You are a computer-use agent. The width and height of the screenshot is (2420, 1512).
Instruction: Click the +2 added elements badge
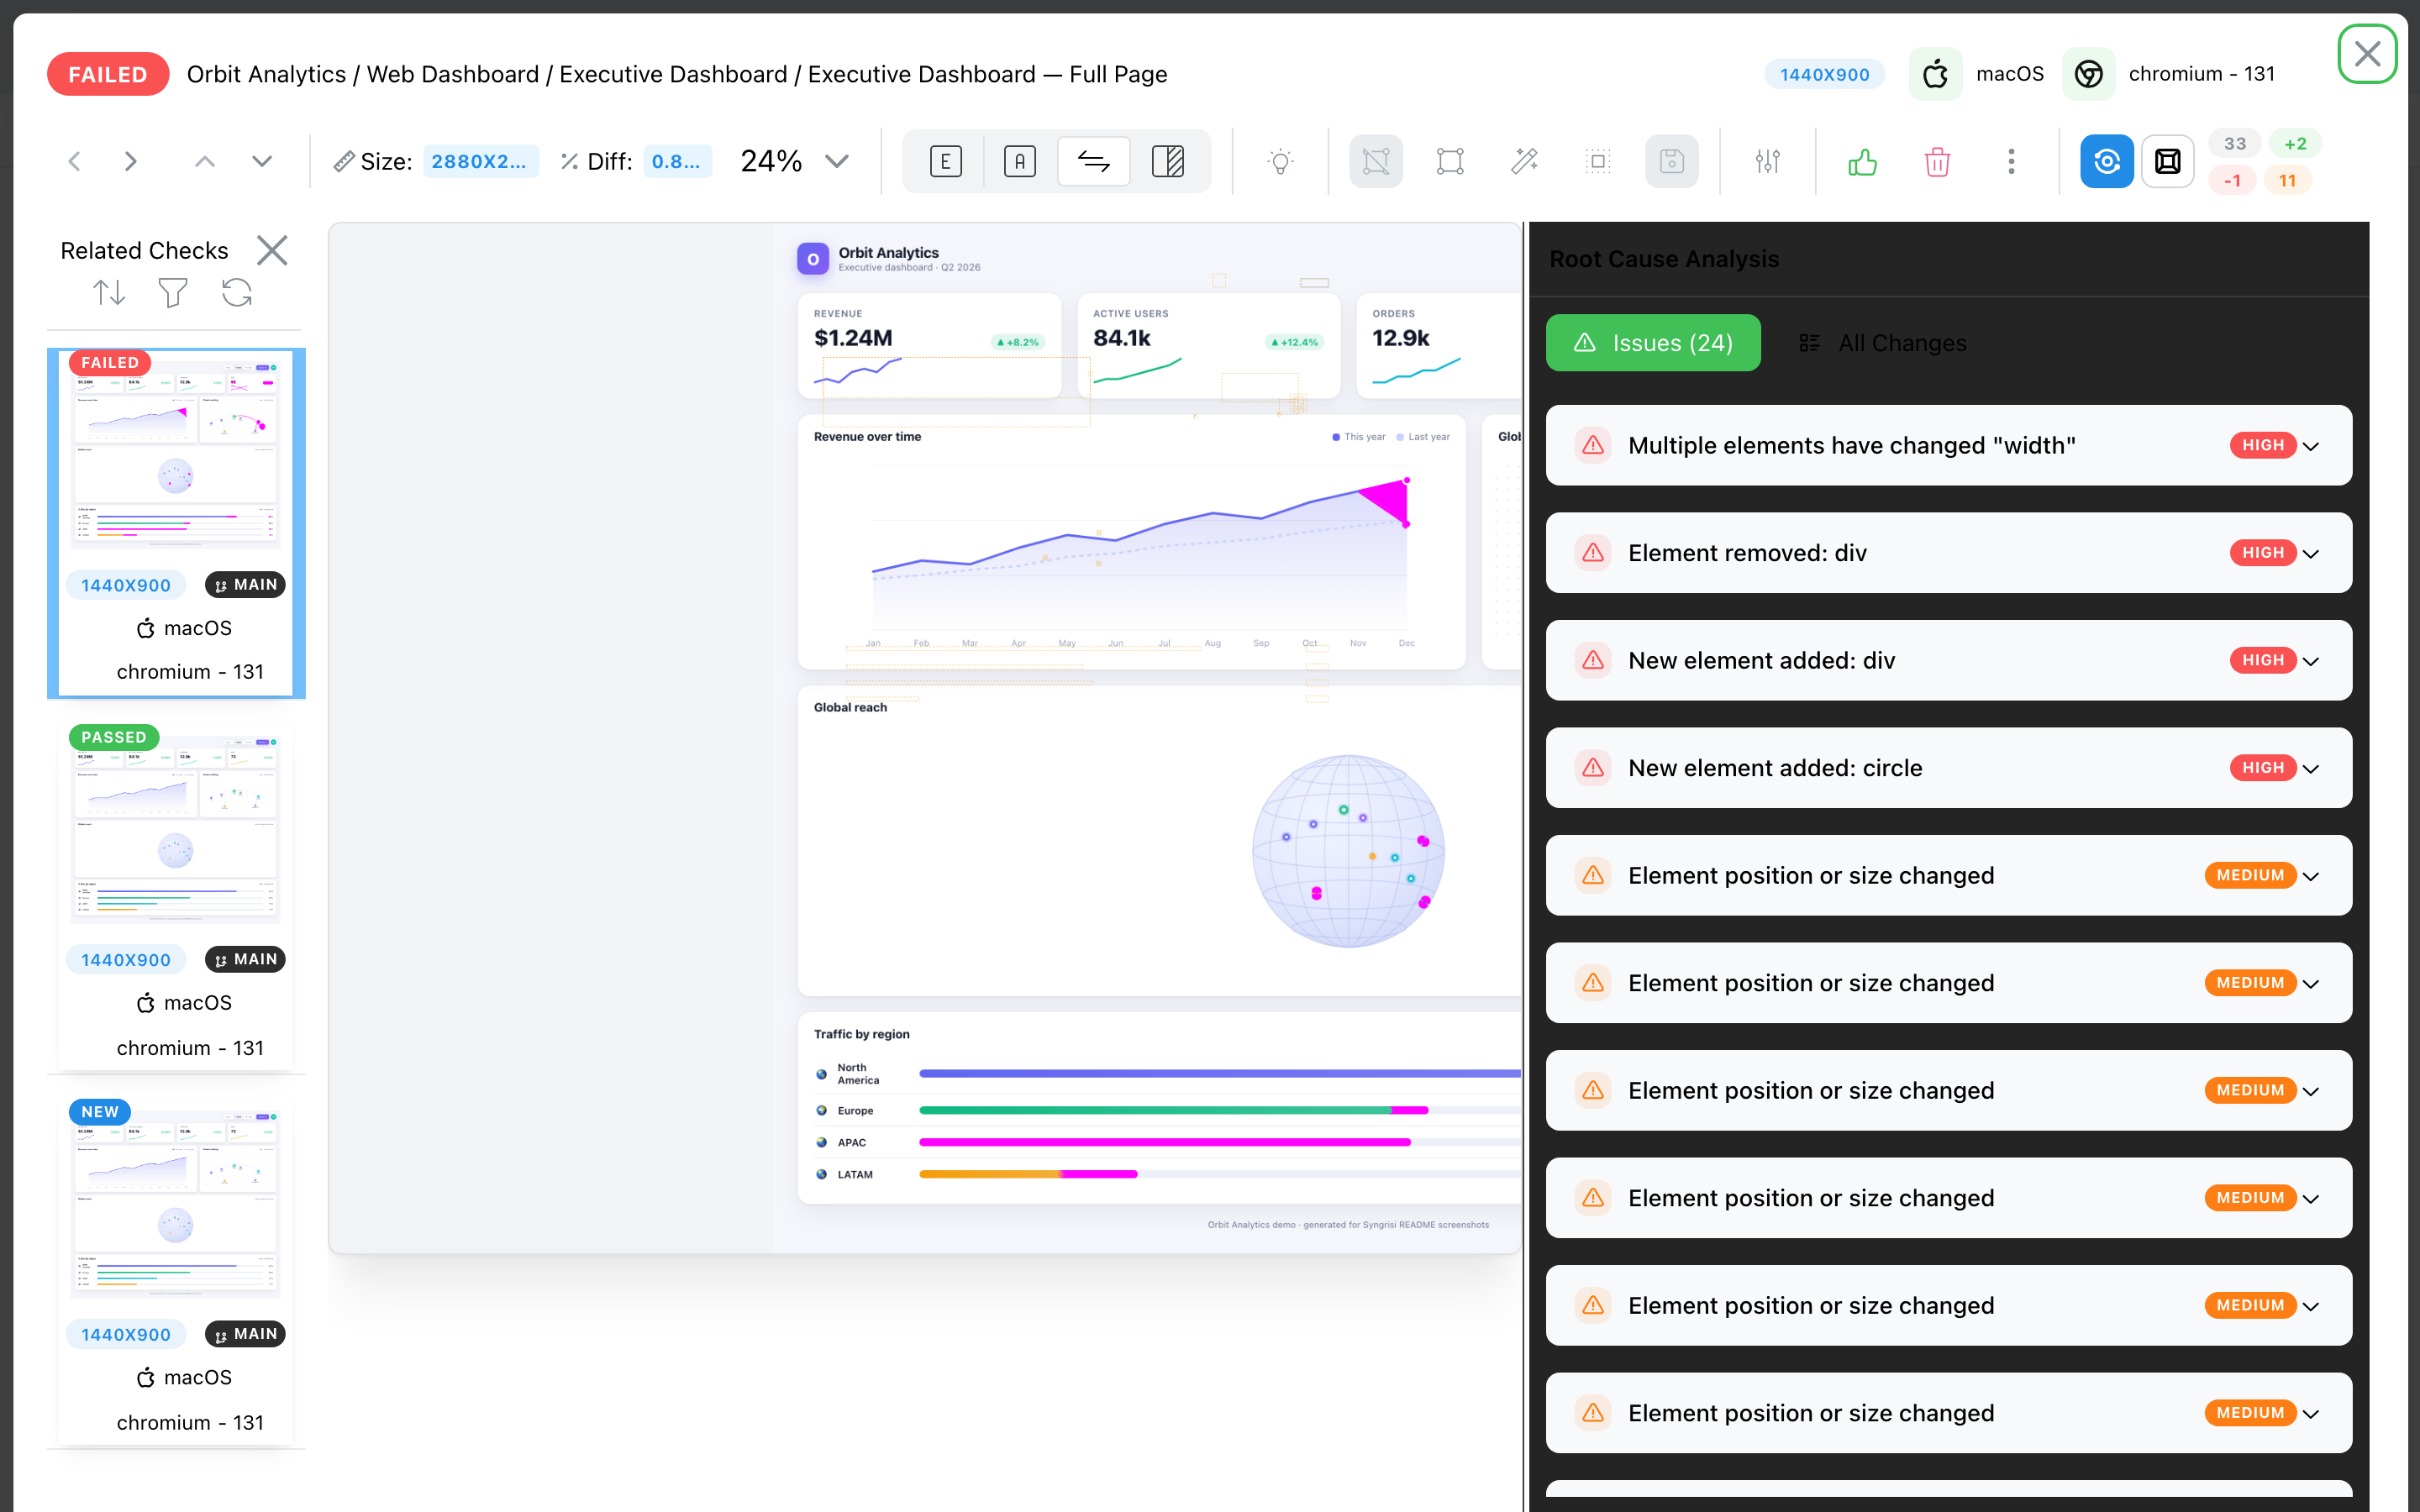pos(2295,144)
